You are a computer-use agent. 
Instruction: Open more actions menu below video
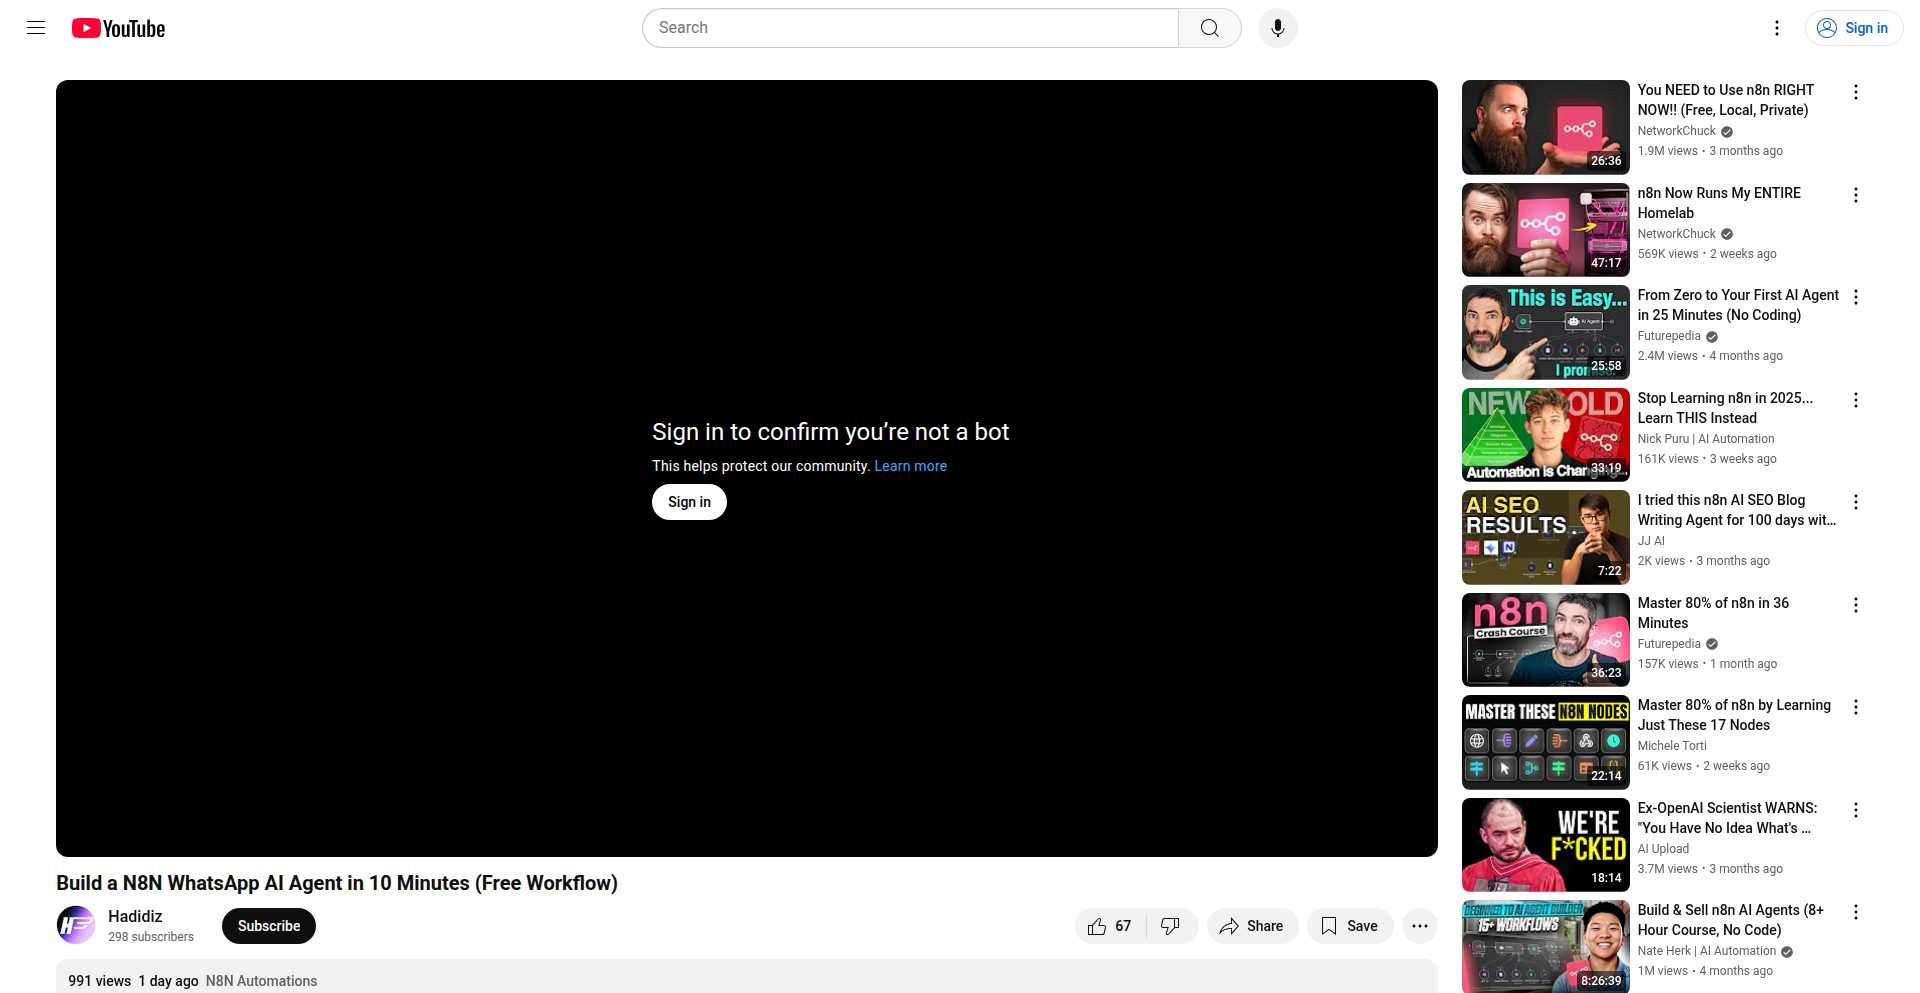tap(1419, 926)
